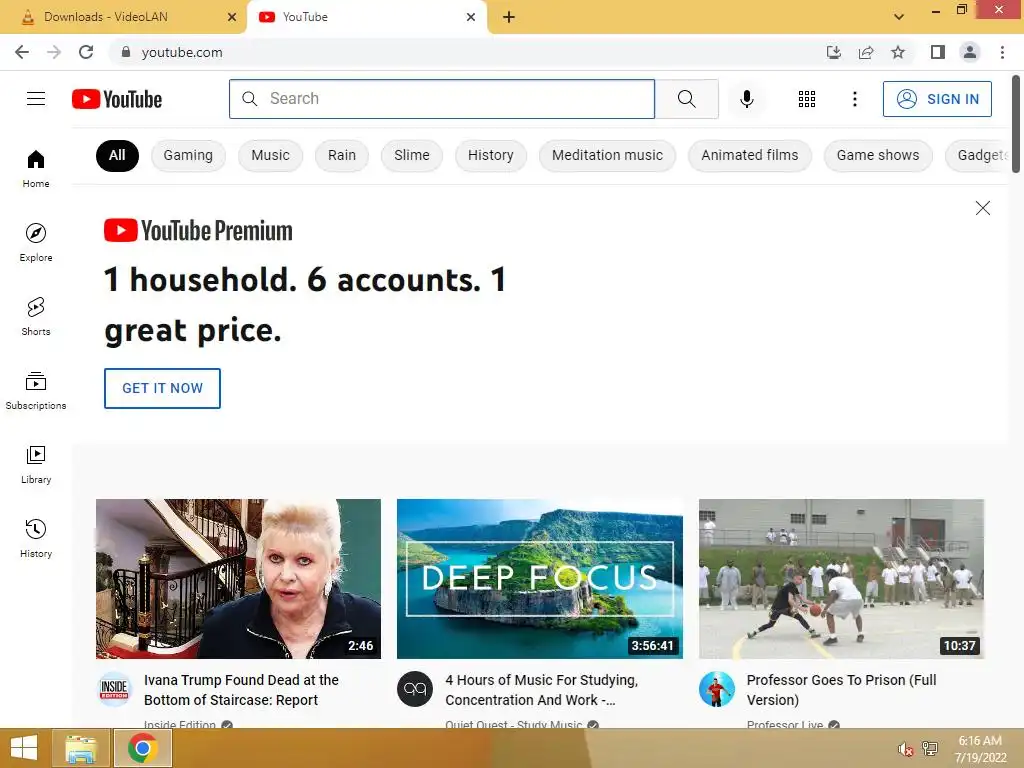
Task: Open Chrome's three-dot menu
Action: tap(1002, 52)
